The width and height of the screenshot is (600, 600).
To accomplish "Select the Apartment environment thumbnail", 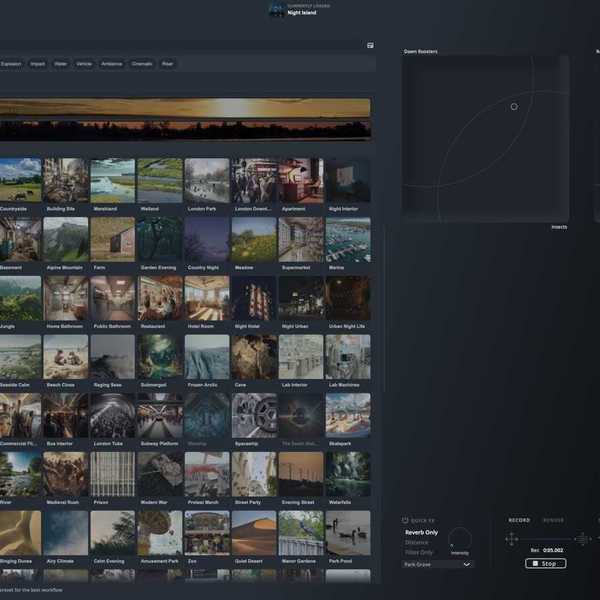I will 301,180.
